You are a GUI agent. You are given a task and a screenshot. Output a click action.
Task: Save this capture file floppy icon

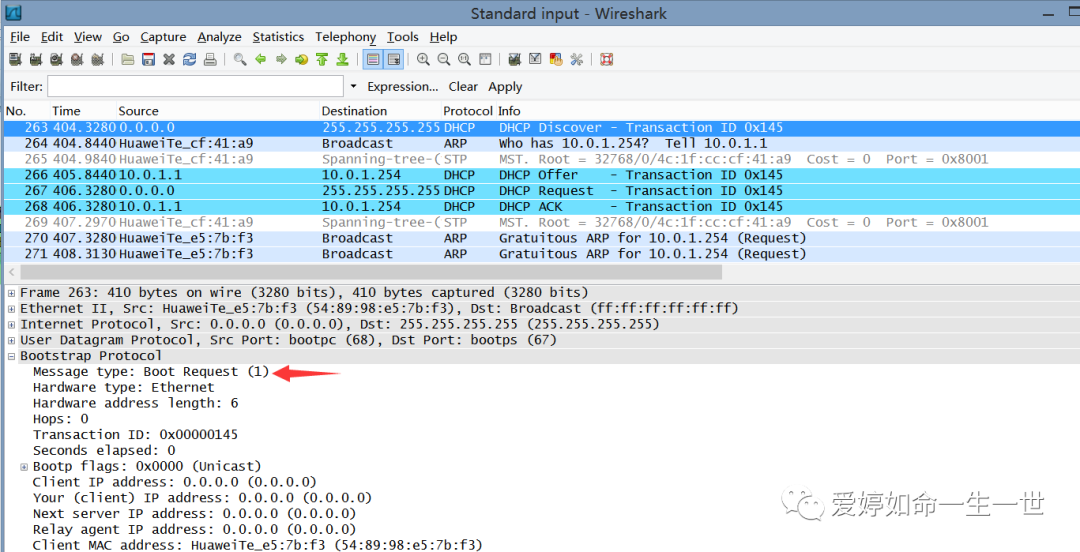click(148, 60)
